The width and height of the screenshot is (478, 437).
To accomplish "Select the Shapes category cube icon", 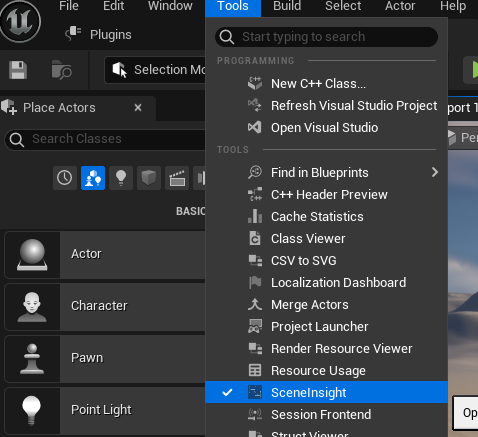I will click(x=149, y=178).
